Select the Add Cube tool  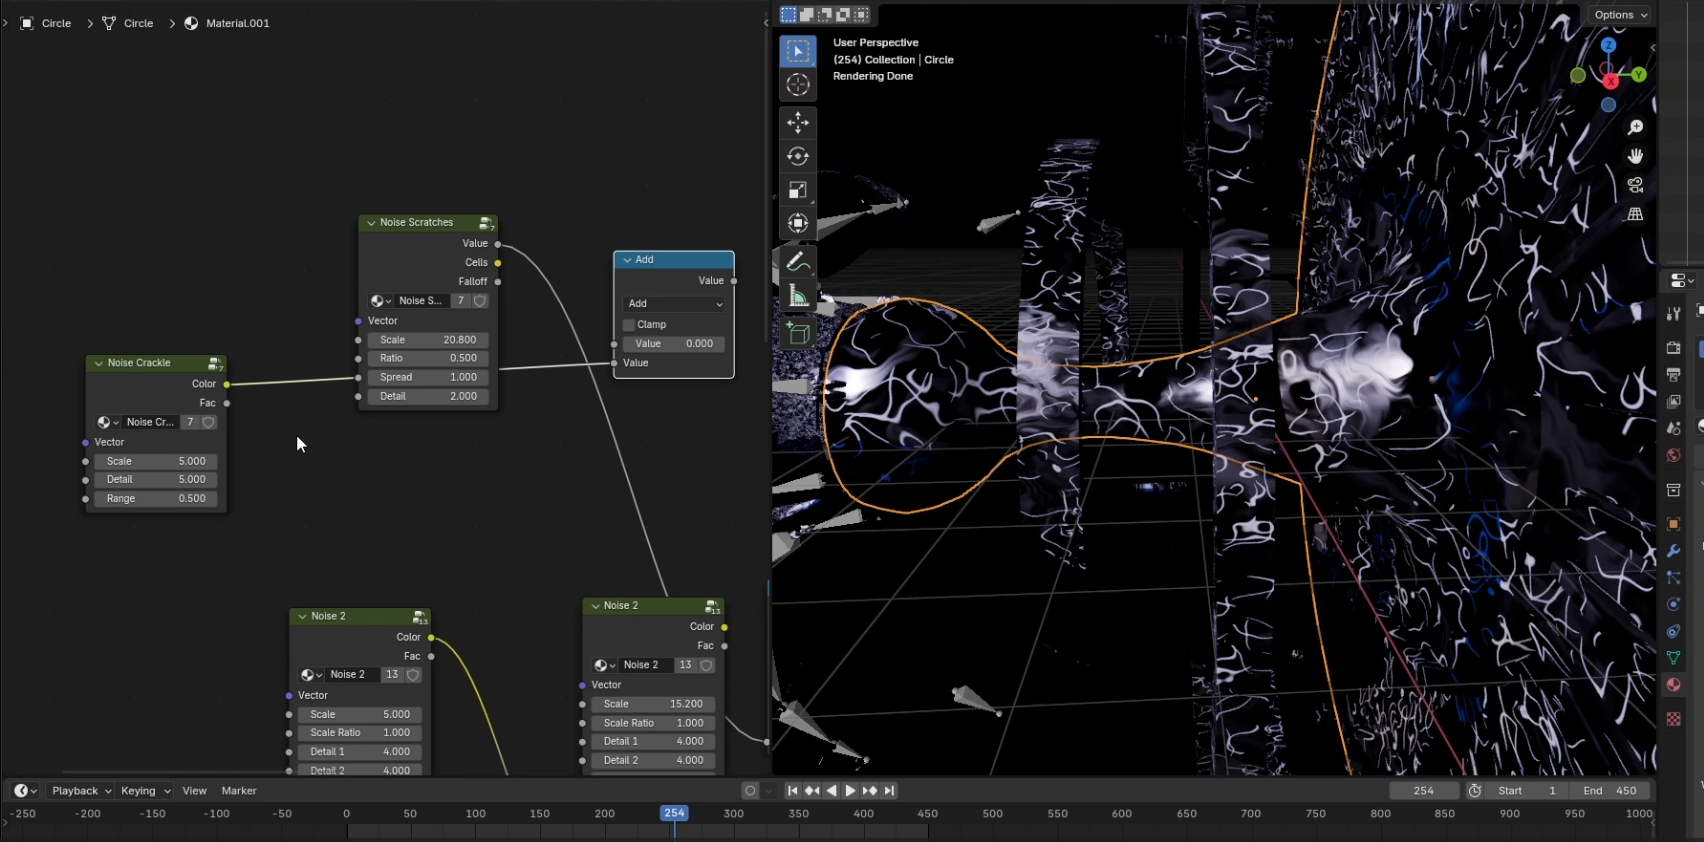[x=797, y=333]
